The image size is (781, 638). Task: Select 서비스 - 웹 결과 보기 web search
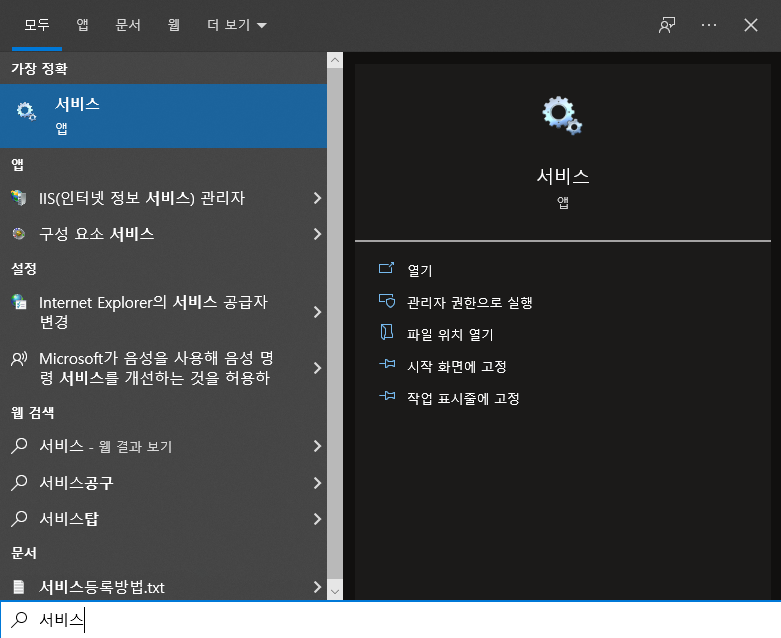(x=163, y=446)
